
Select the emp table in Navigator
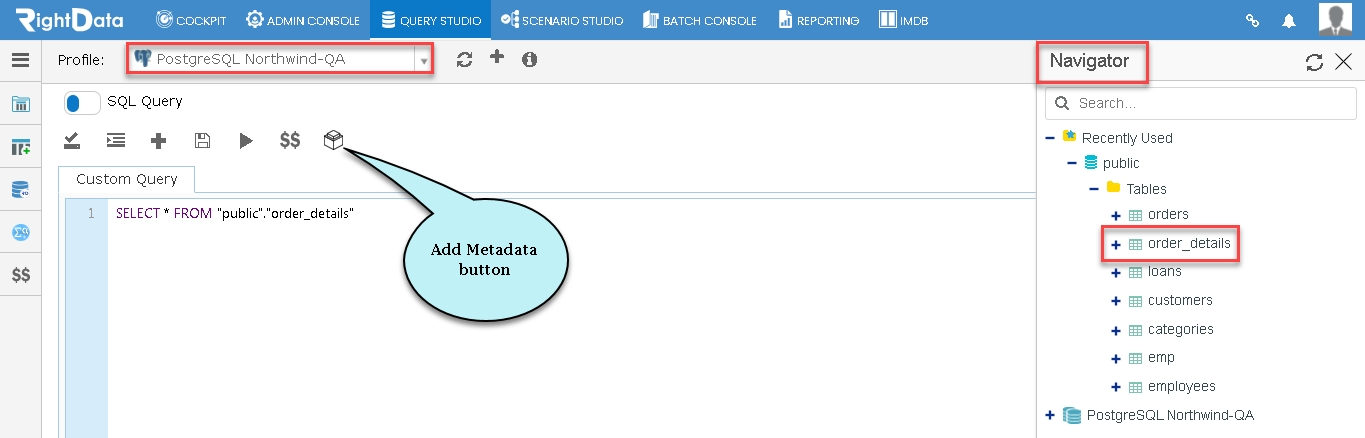click(1161, 358)
